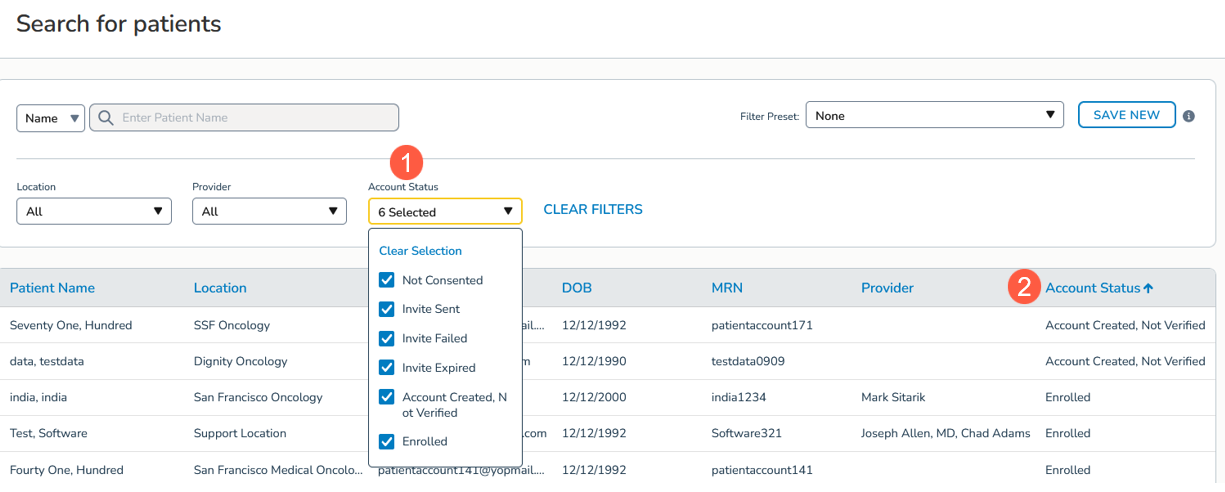Click the magnifier icon in search field

(105, 118)
